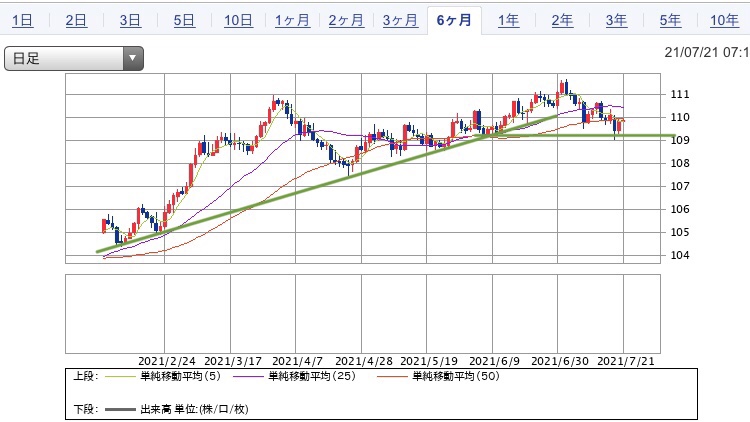Screen dimensions: 750x422
Task: Click the 106 price axis label
Action: click(x=680, y=209)
